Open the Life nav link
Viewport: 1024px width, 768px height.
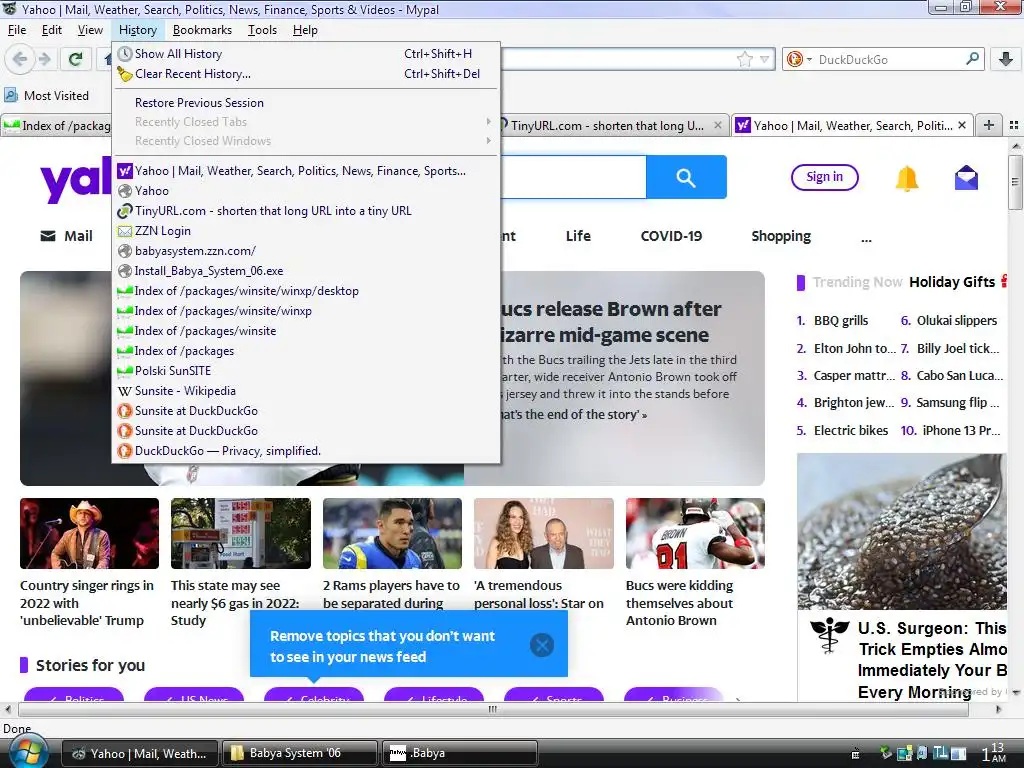578,236
